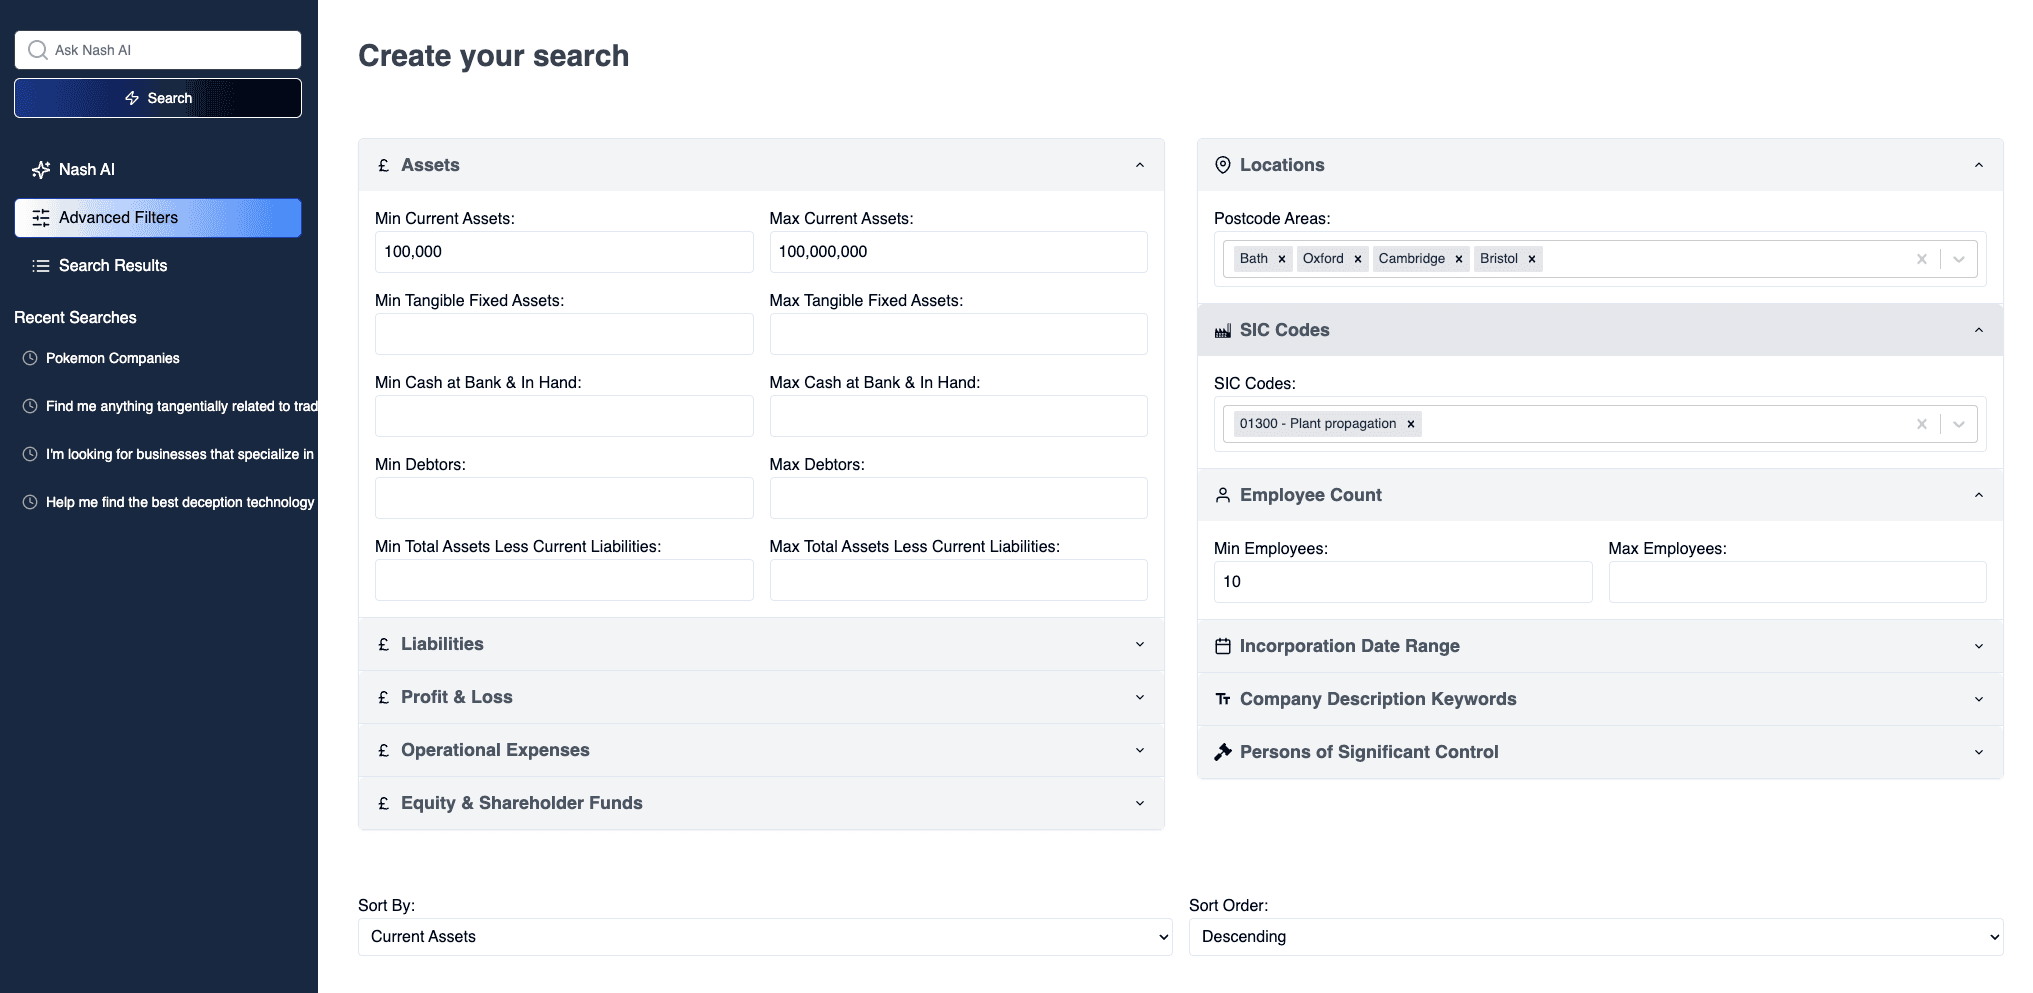Open Search Results in sidebar
The width and height of the screenshot is (2033, 993).
[112, 266]
